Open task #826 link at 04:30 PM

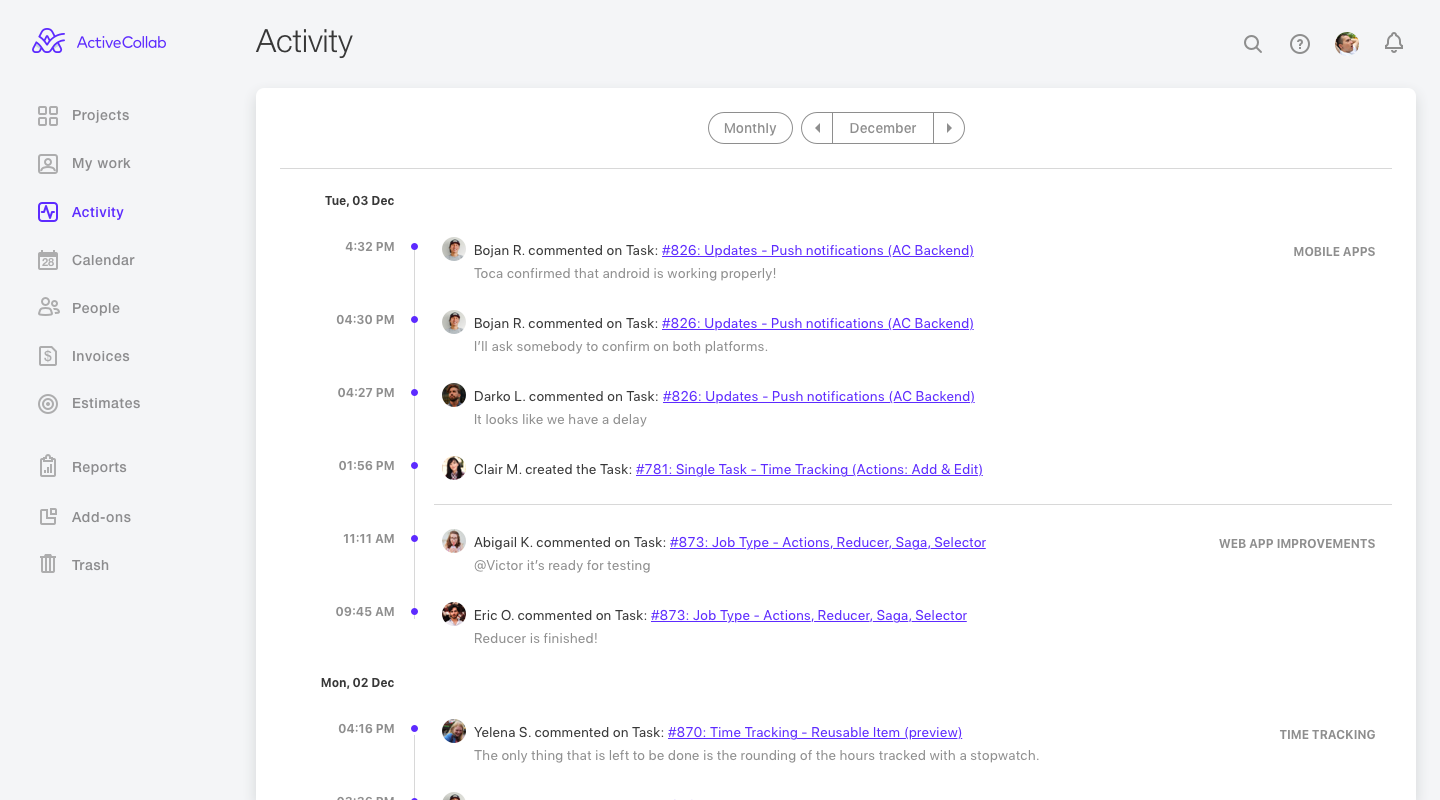(x=818, y=323)
